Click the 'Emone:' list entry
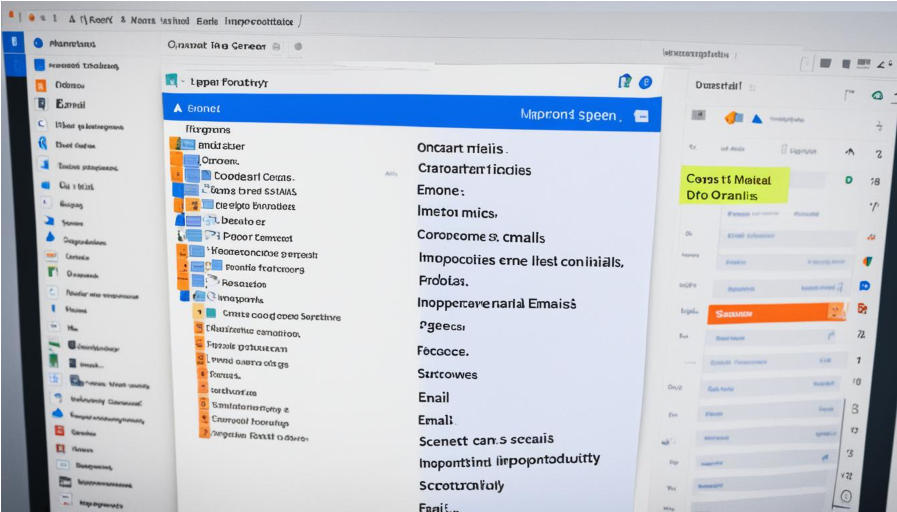897x512 pixels. tap(440, 190)
